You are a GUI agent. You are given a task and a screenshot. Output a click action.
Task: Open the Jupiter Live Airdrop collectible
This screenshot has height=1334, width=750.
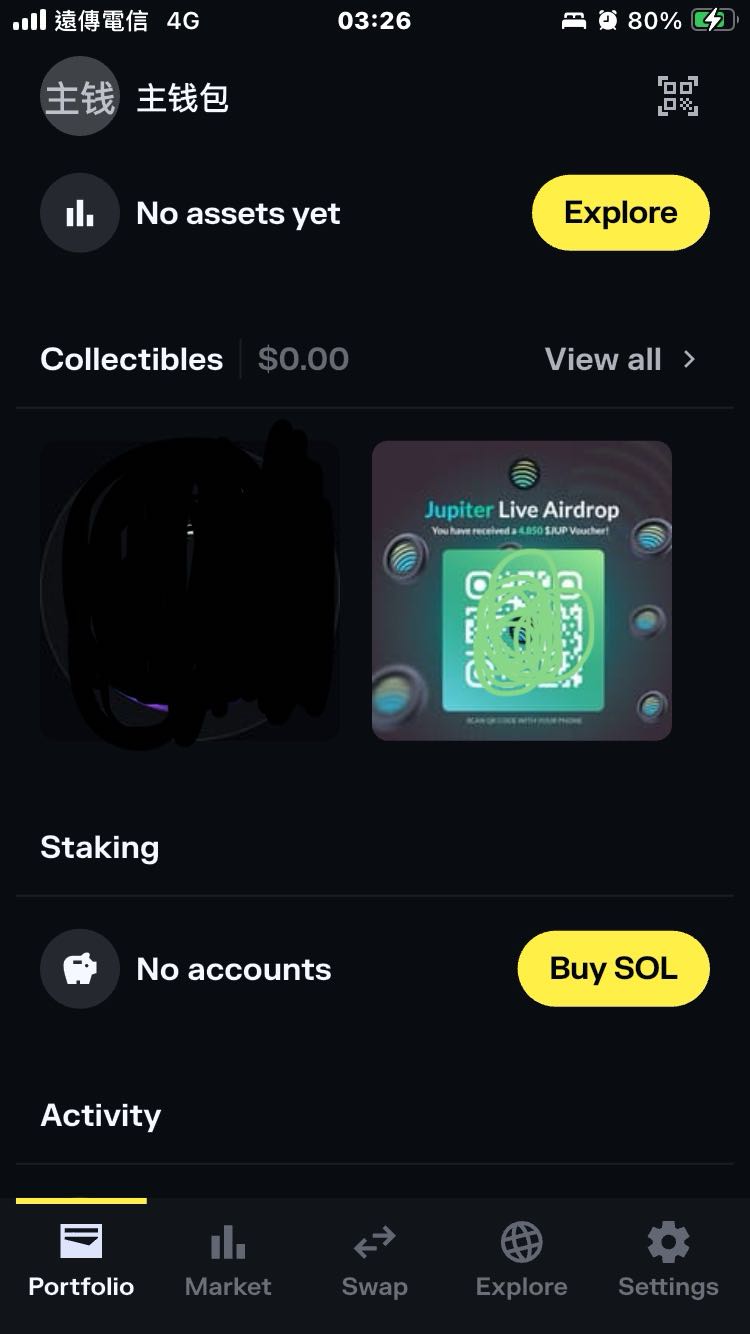521,590
